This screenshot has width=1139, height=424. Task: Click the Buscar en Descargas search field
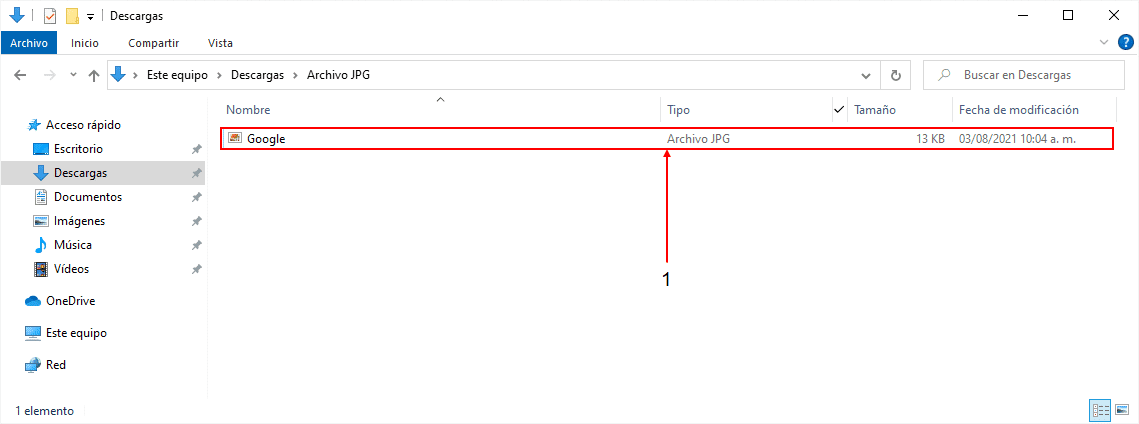click(x=1023, y=75)
